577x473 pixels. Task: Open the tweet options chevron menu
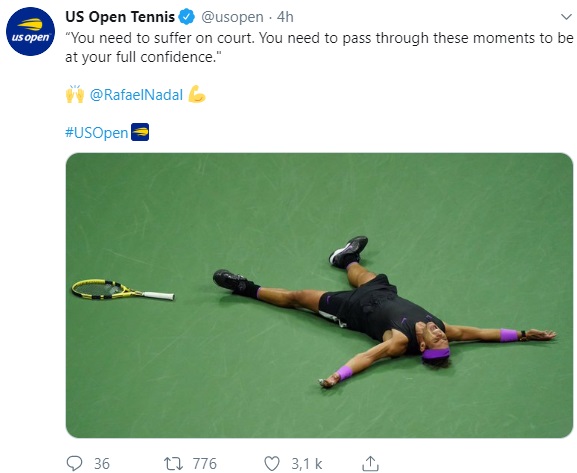(x=566, y=17)
